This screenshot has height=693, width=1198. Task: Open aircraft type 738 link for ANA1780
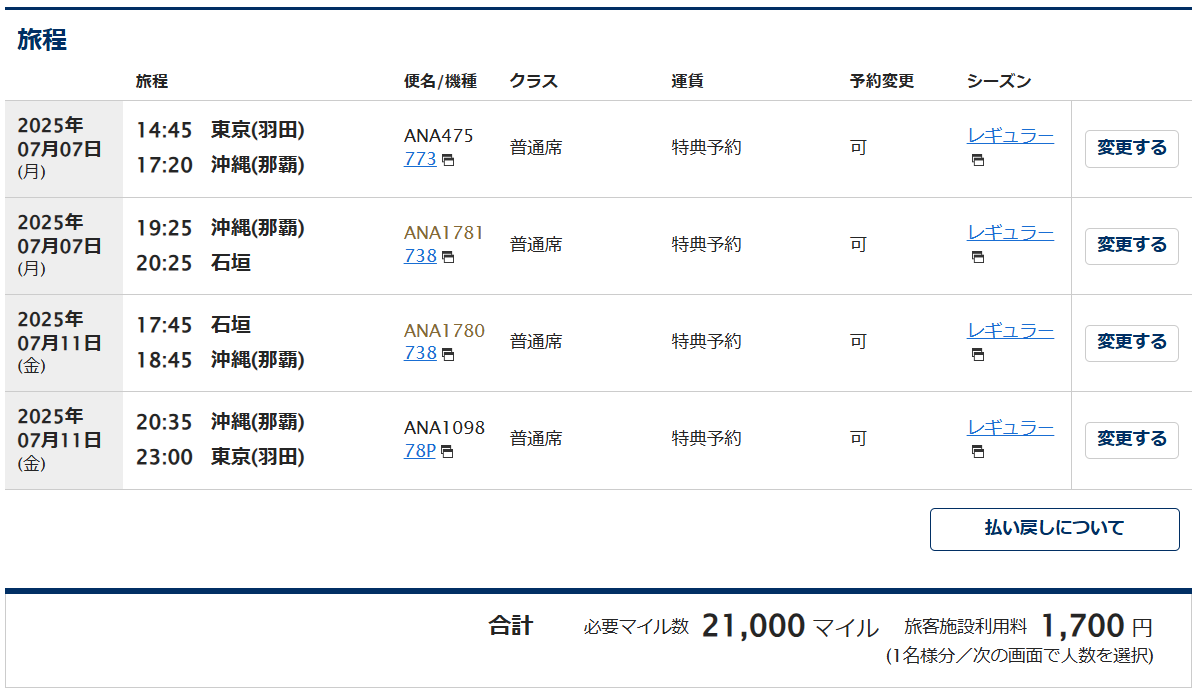pyautogui.click(x=419, y=353)
